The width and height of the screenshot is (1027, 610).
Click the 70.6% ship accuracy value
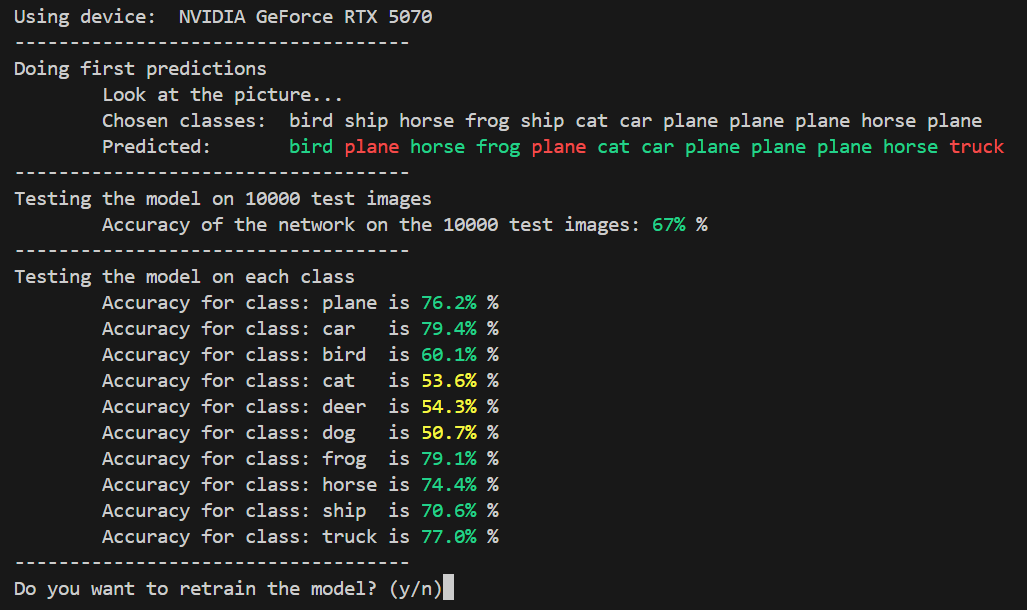point(449,510)
